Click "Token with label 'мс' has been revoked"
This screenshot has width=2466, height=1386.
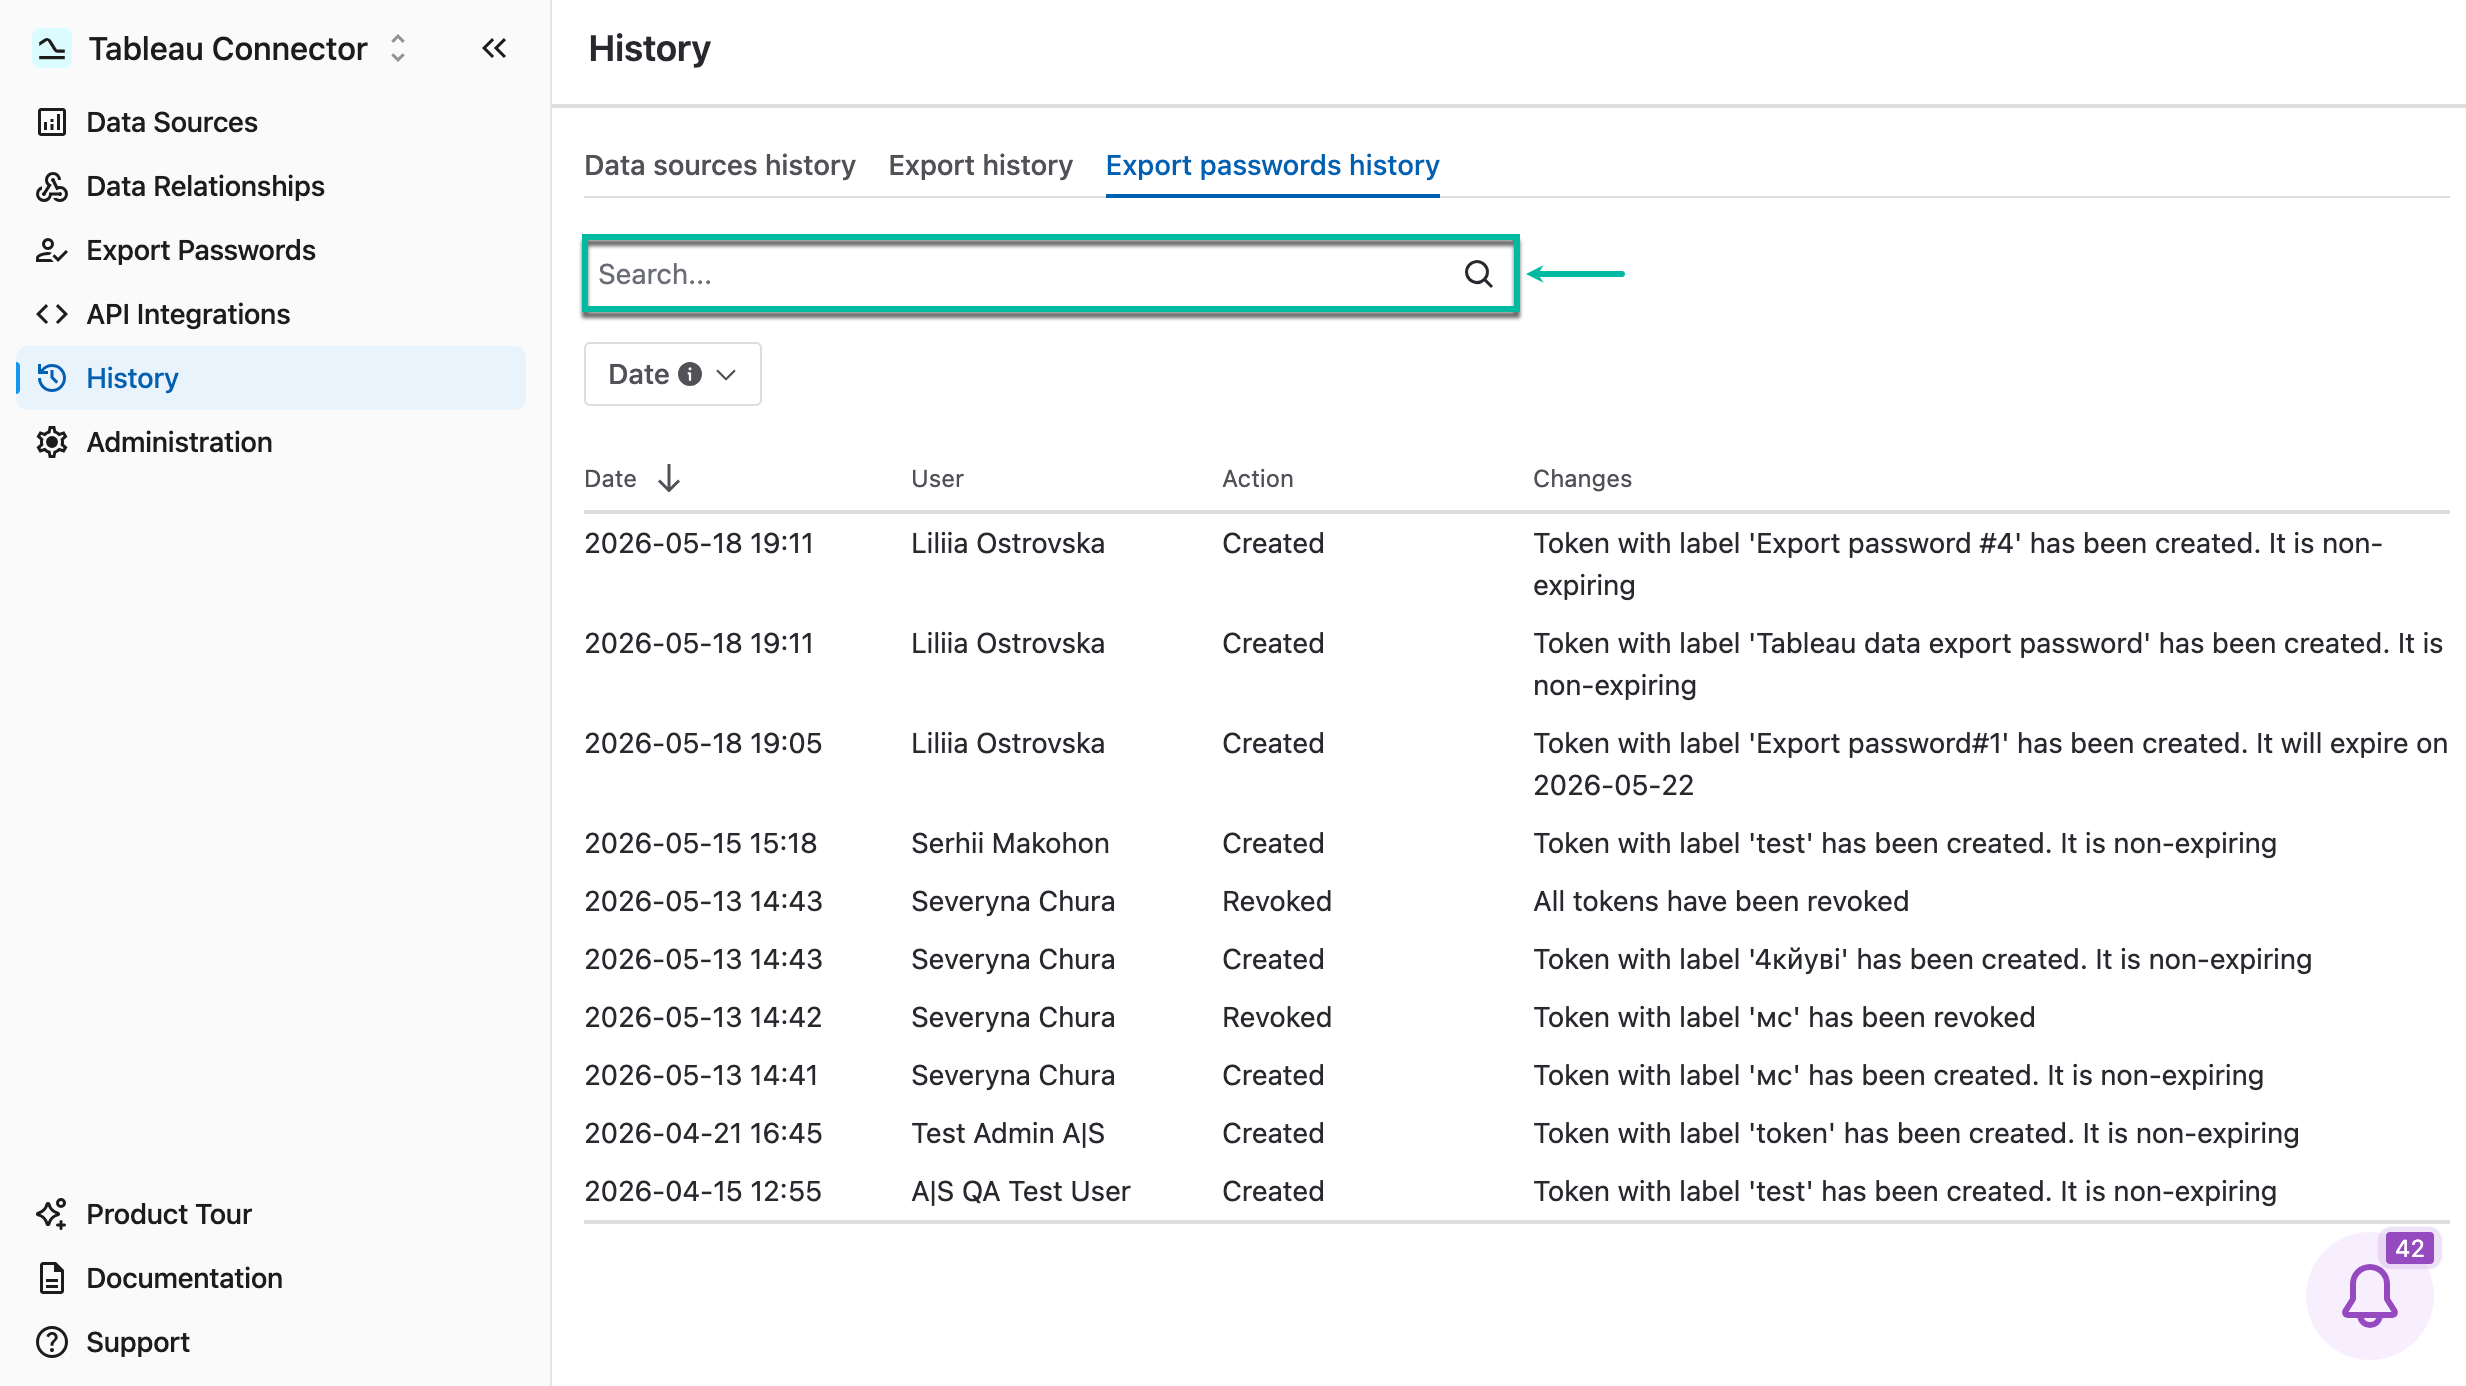point(1784,1017)
